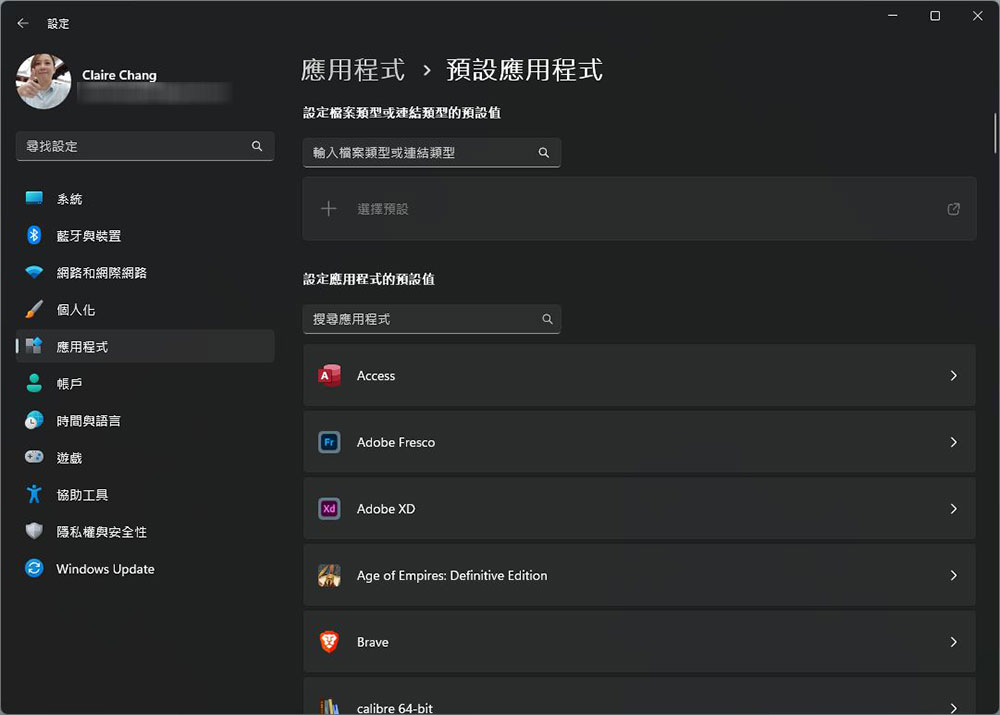
Task: Click the Adobe XD name text
Action: coord(386,509)
